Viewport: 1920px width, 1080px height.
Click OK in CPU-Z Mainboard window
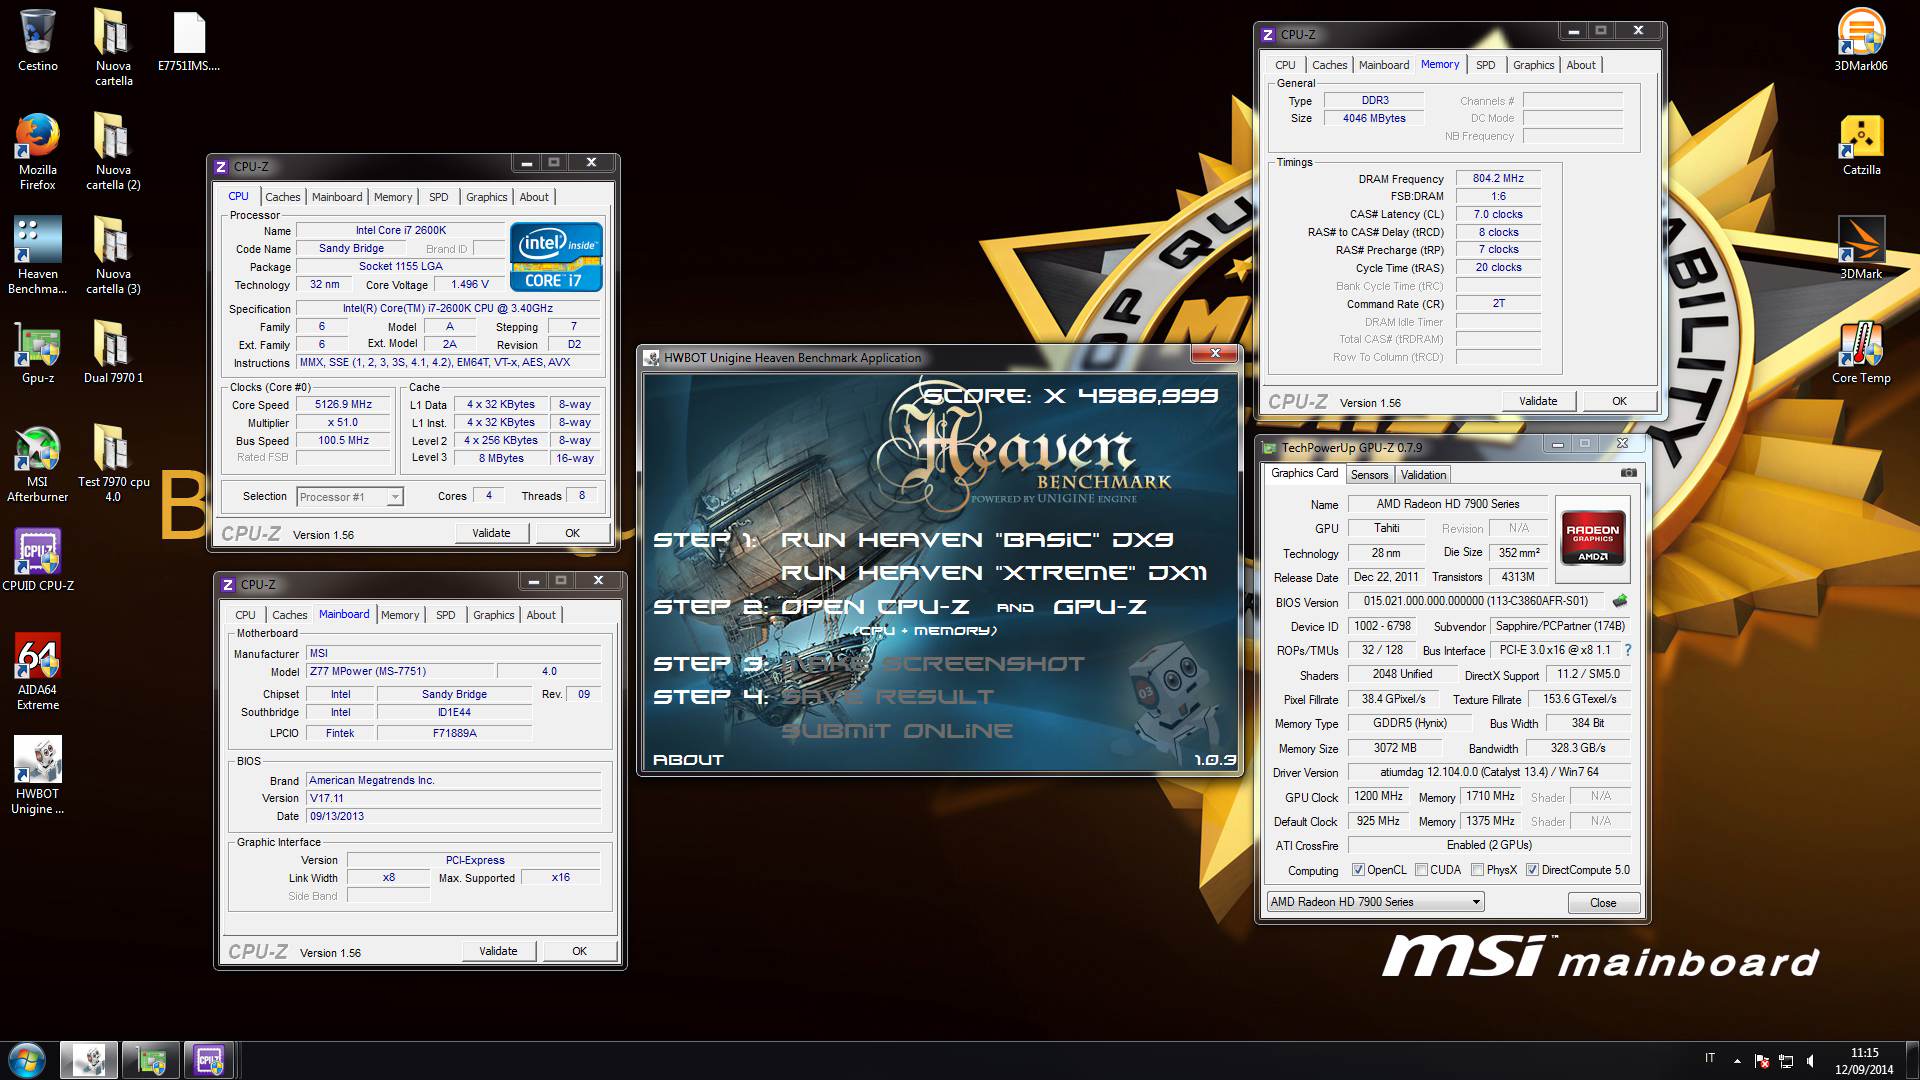(x=579, y=951)
